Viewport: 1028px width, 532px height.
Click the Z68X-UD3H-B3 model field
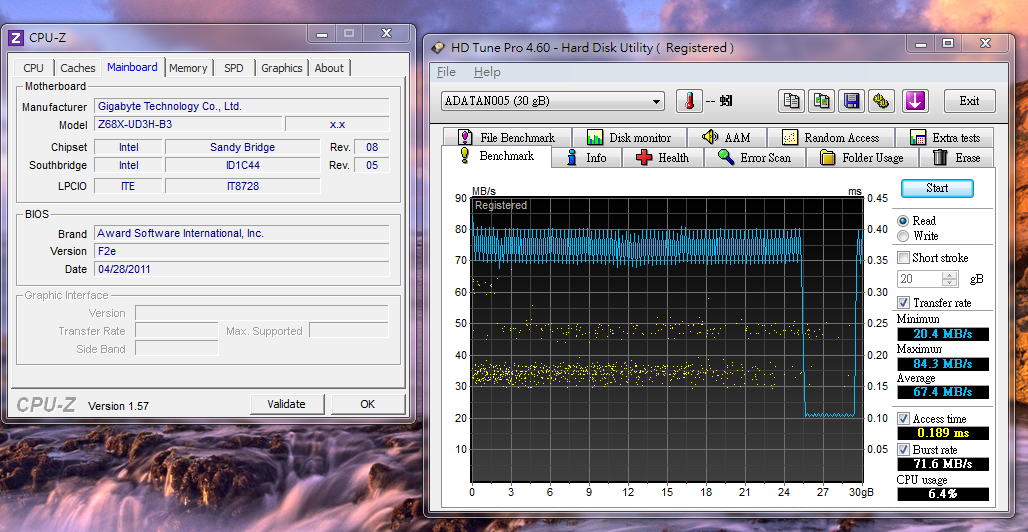click(x=189, y=124)
